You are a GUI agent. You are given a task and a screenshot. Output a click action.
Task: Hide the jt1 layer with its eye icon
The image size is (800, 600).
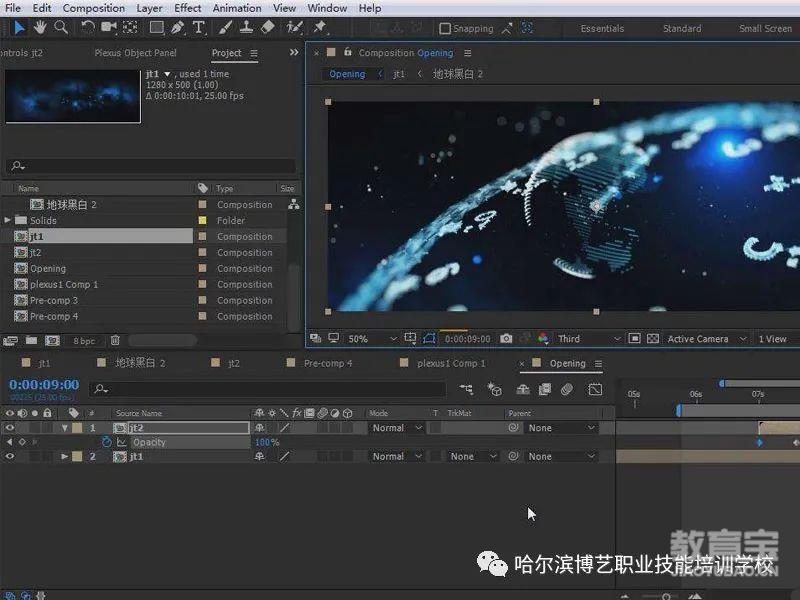click(x=10, y=457)
